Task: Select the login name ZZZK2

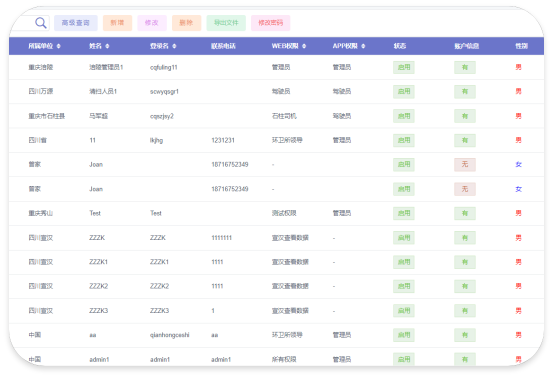Action: (x=159, y=286)
